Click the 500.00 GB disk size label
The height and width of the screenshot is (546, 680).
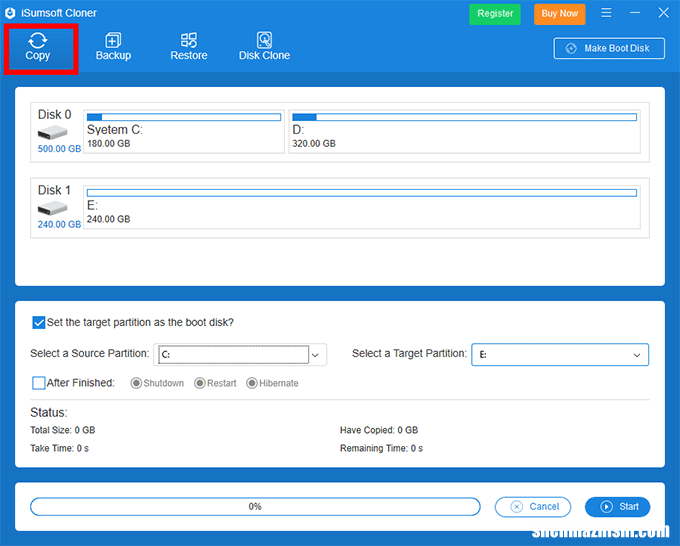click(59, 149)
